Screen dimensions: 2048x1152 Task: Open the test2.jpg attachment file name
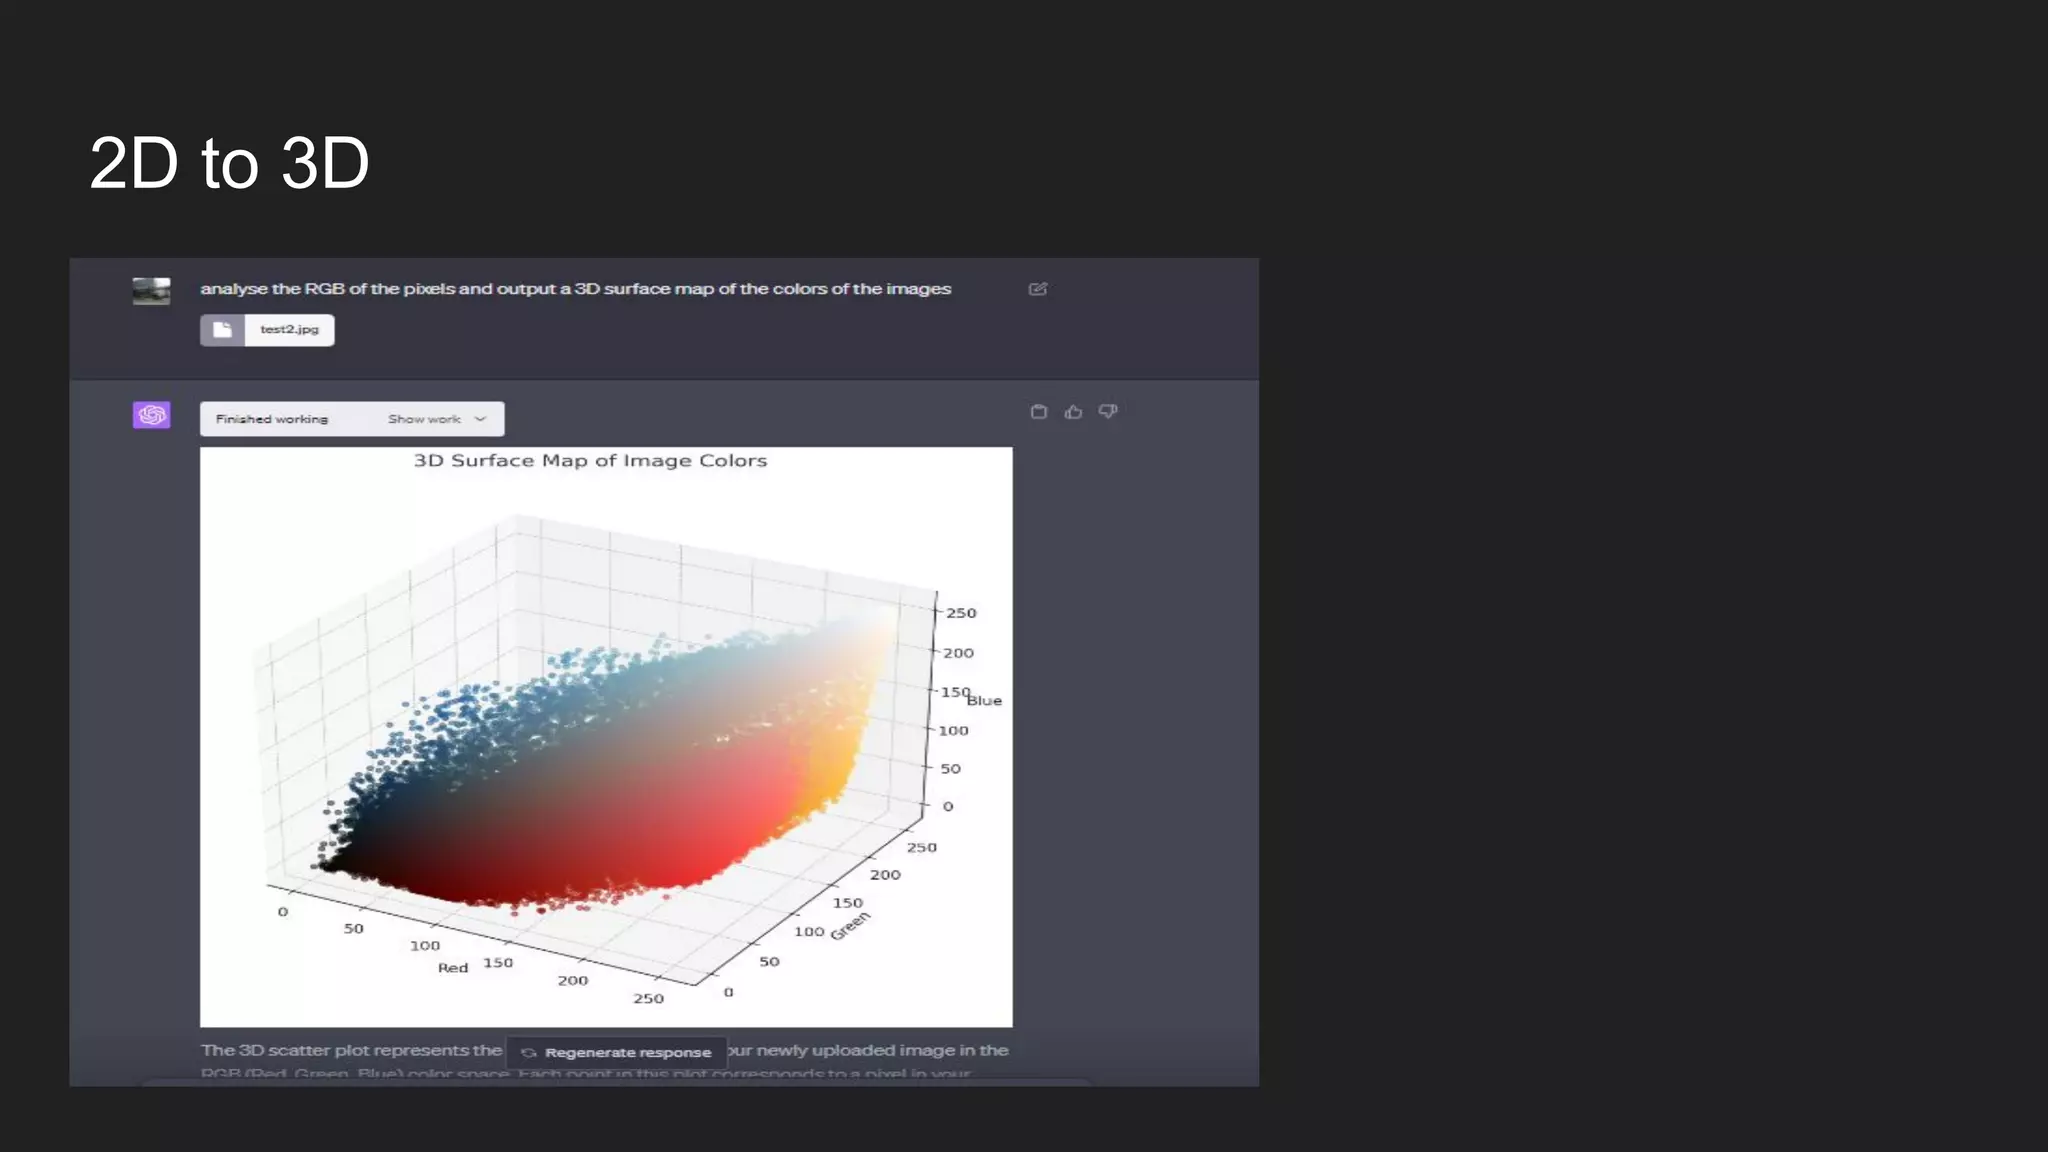point(289,330)
